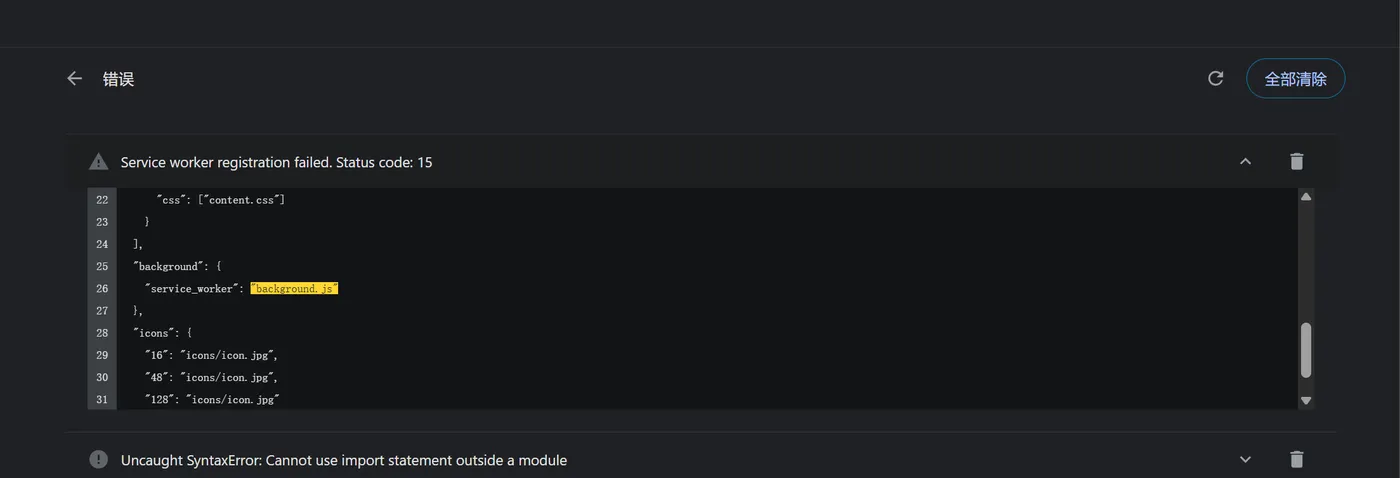
Task: Go back using the left arrow
Action: 74,78
